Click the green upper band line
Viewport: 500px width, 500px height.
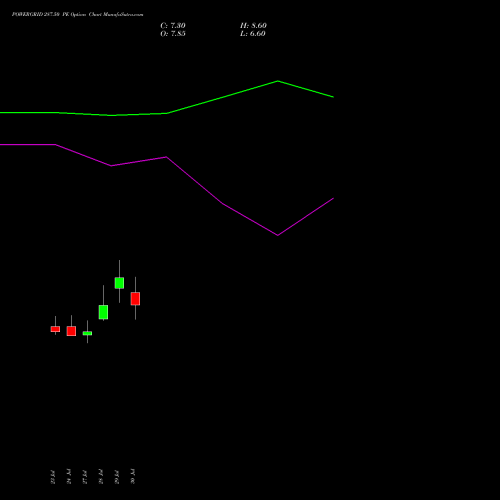click(167, 113)
